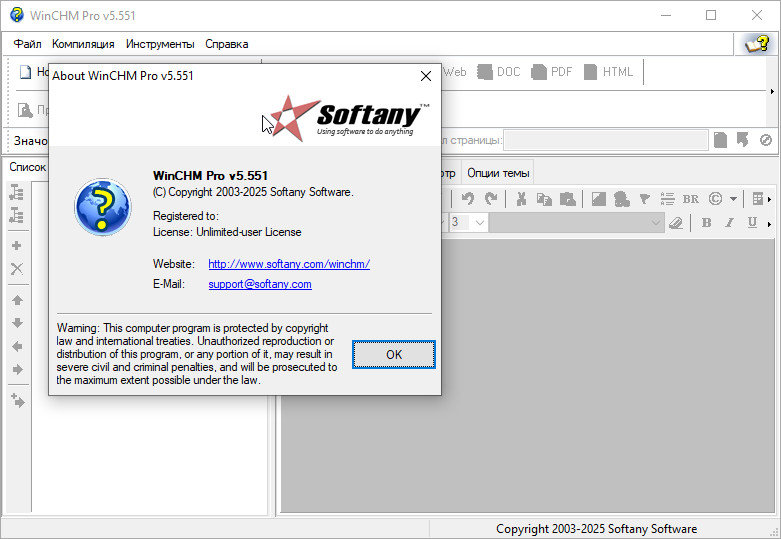Toggle Bold formatting
This screenshot has width=781, height=539.
(706, 222)
